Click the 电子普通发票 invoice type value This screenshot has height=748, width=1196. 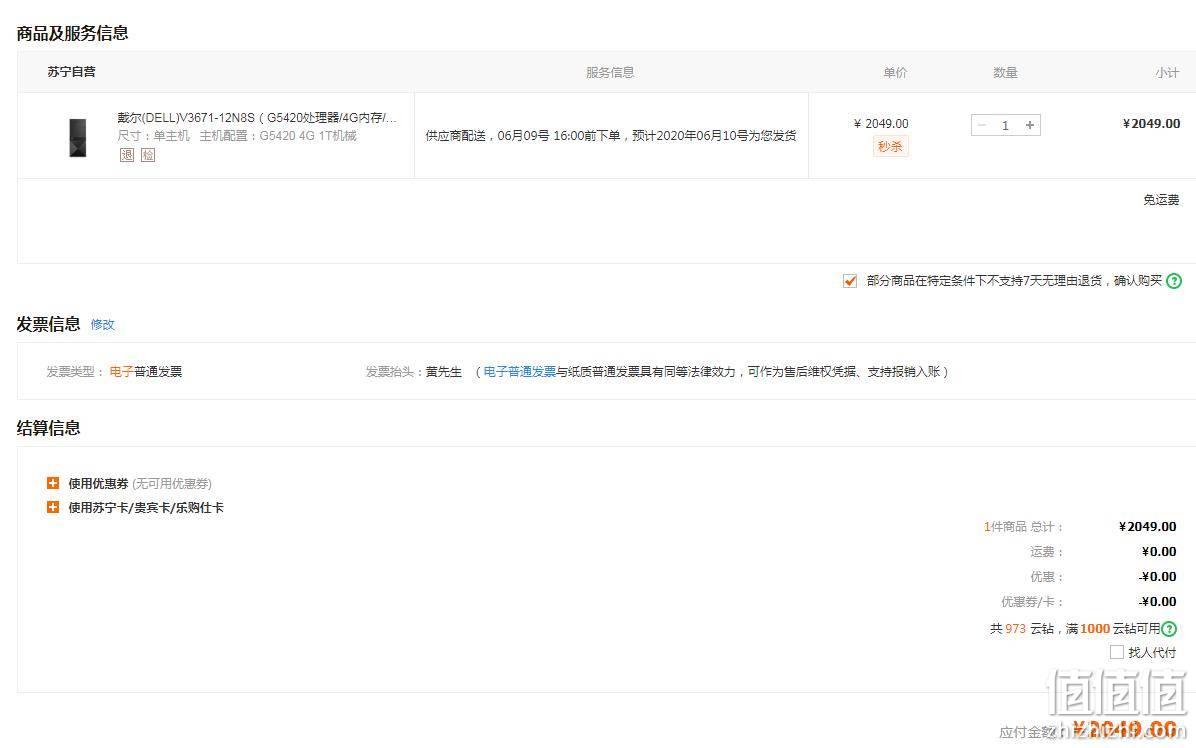click(x=146, y=371)
